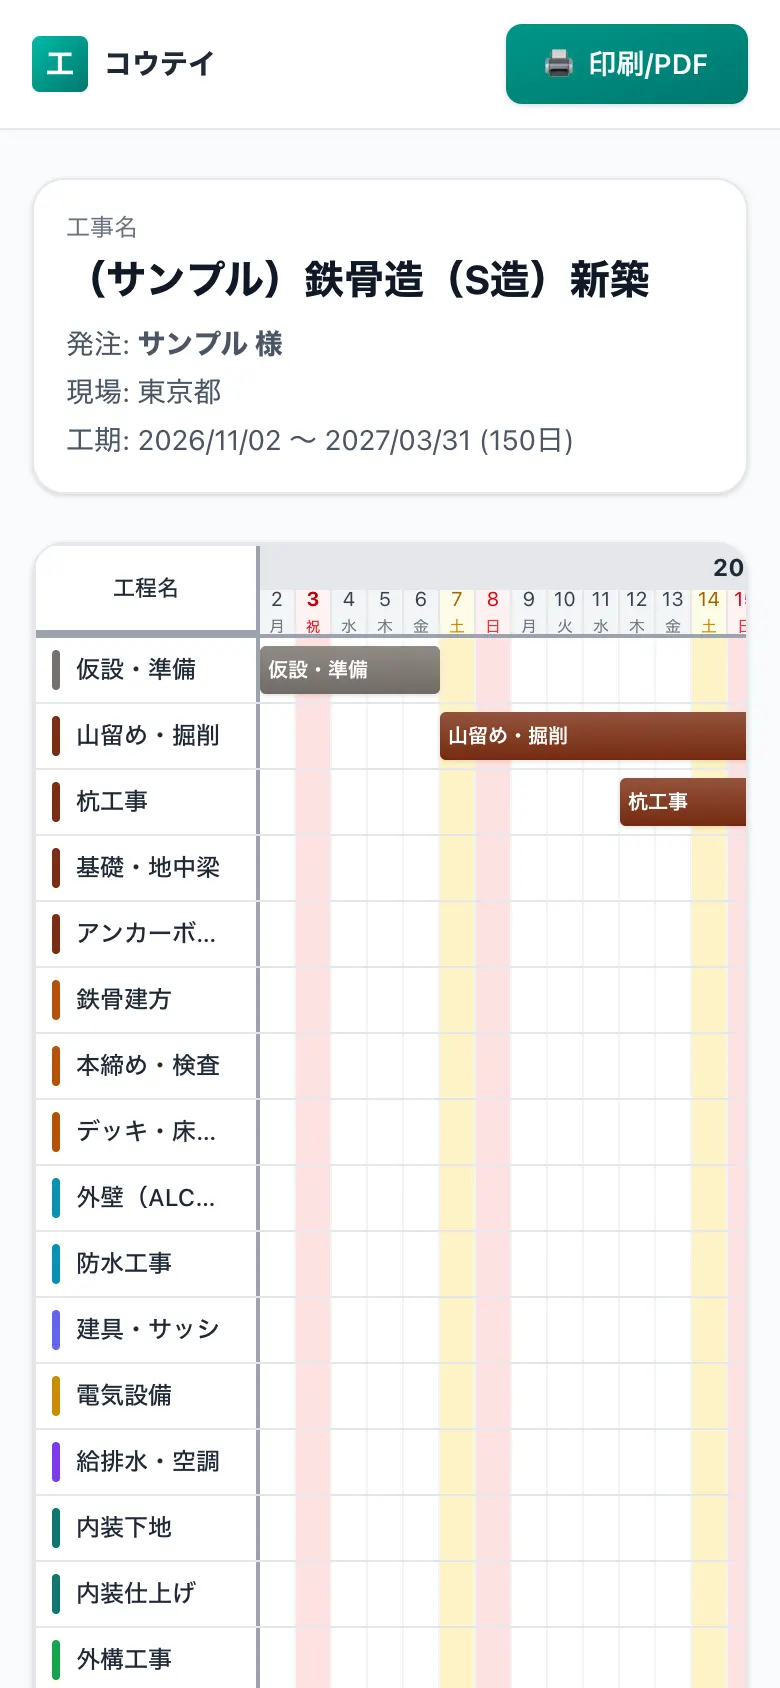Click the date 10 火 header

click(x=565, y=611)
